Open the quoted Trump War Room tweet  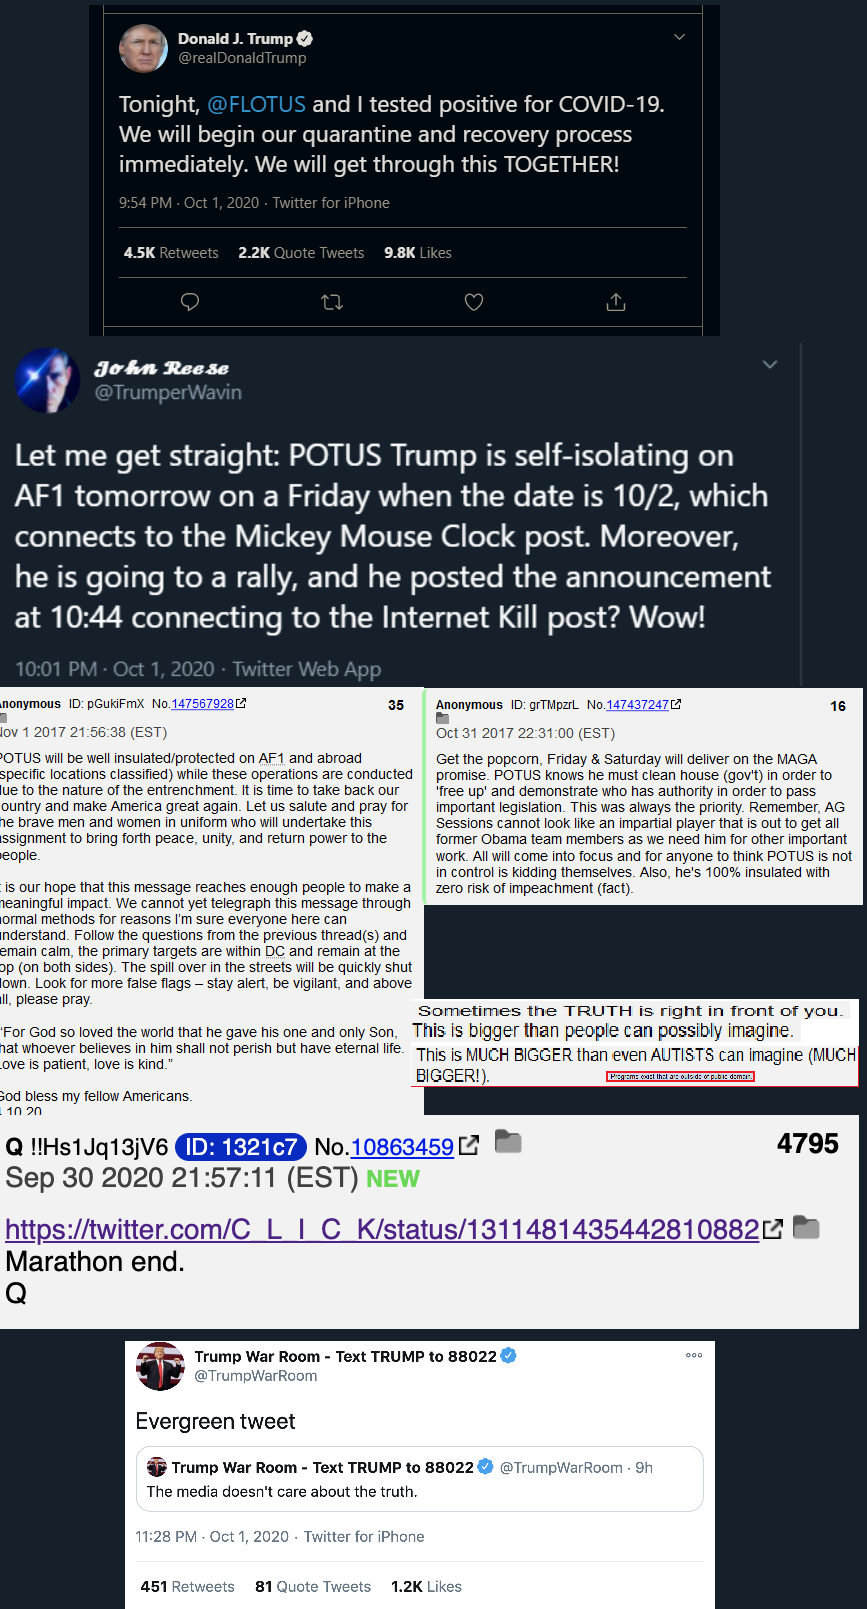[419, 1479]
